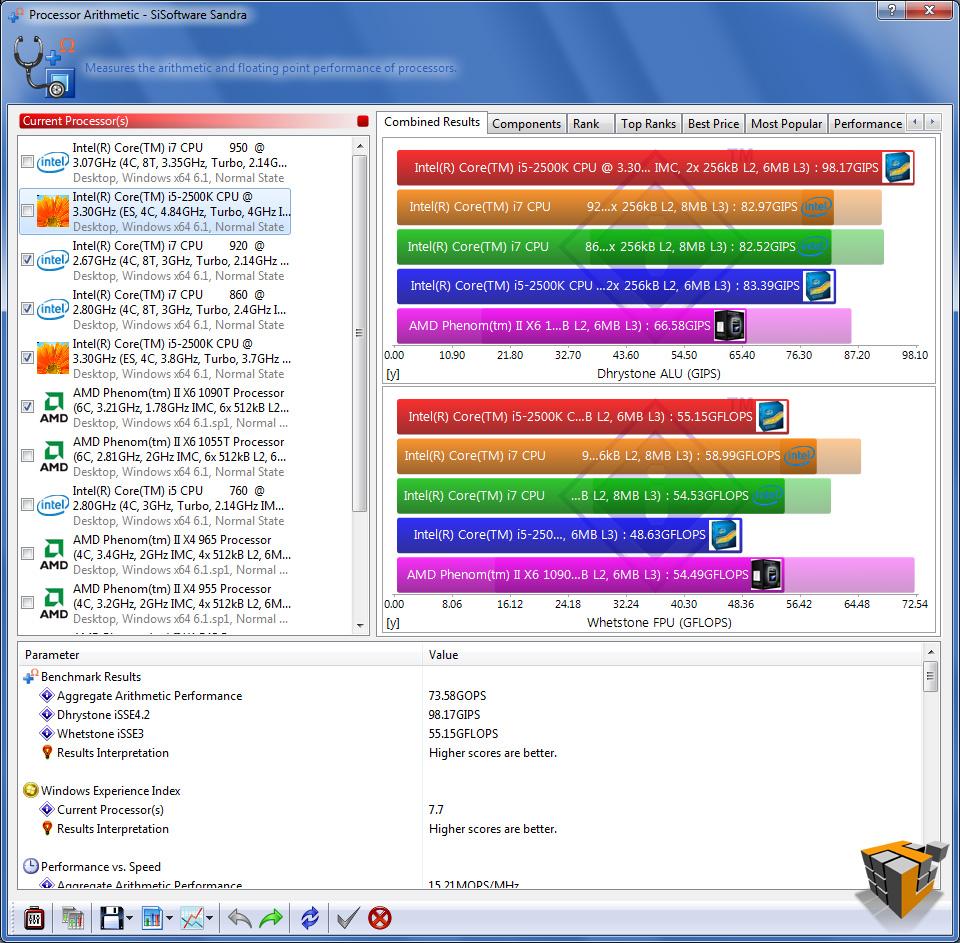
Task: Open the dropdown arrow next to the line graph icon
Action: pos(209,919)
